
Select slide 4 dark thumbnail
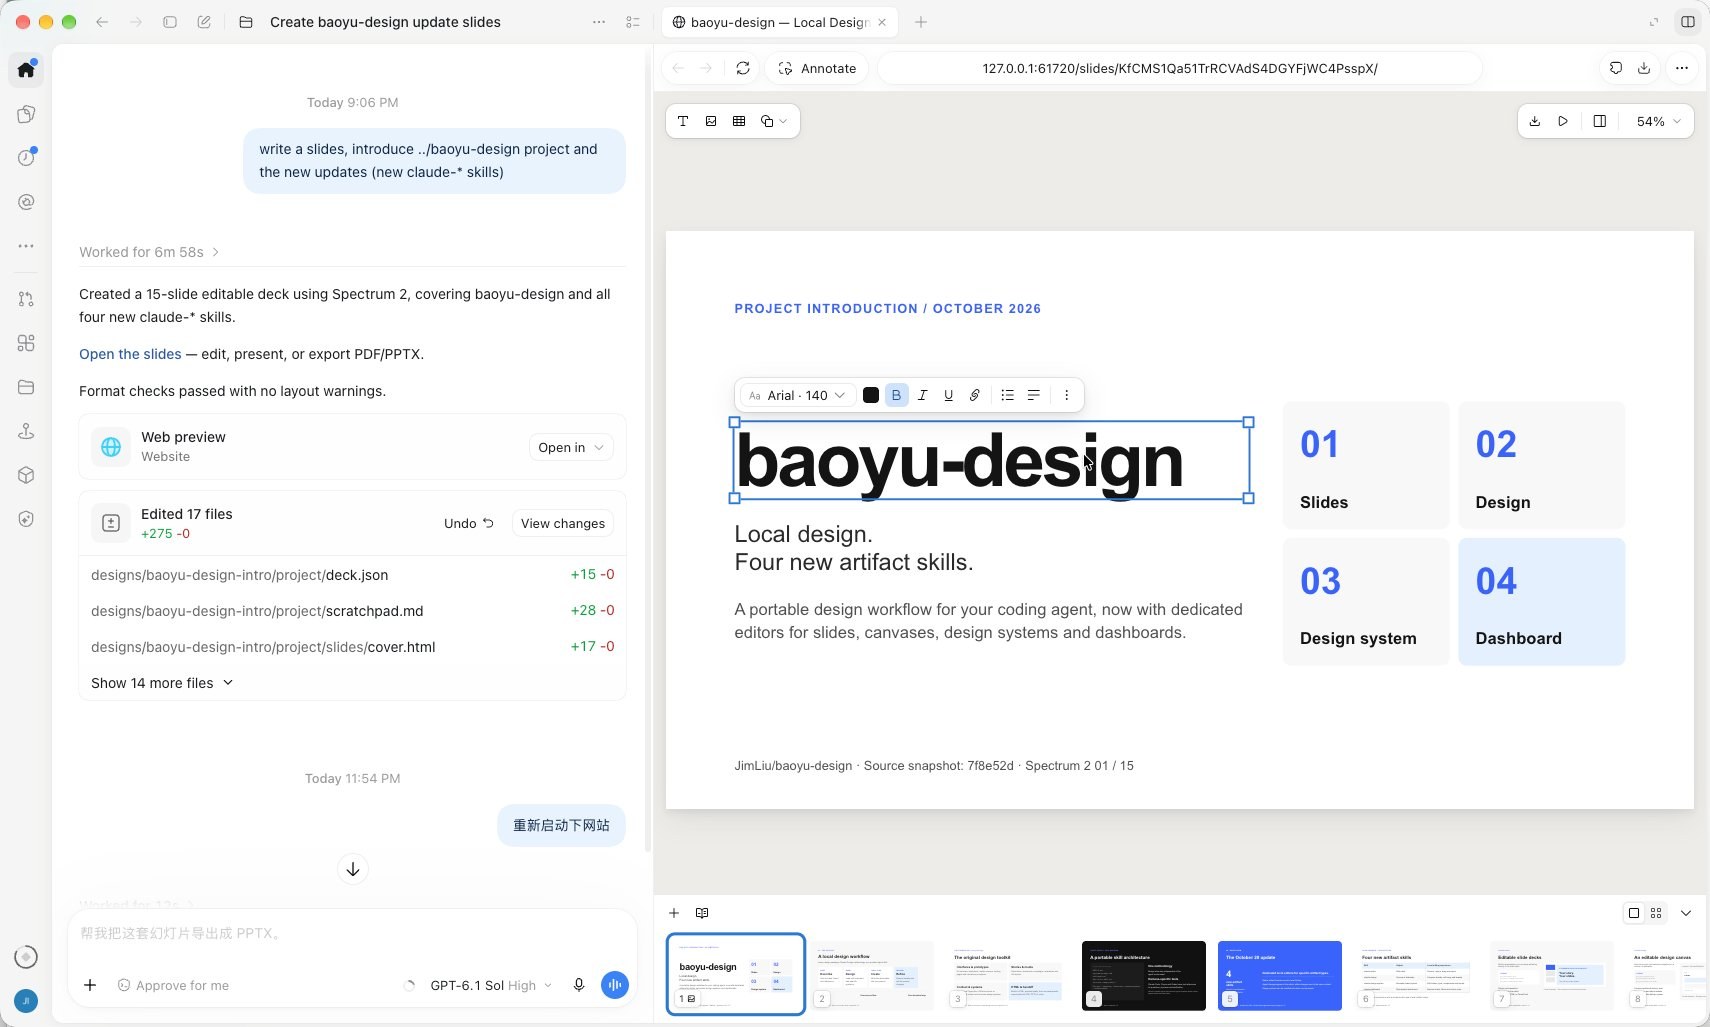click(x=1144, y=975)
